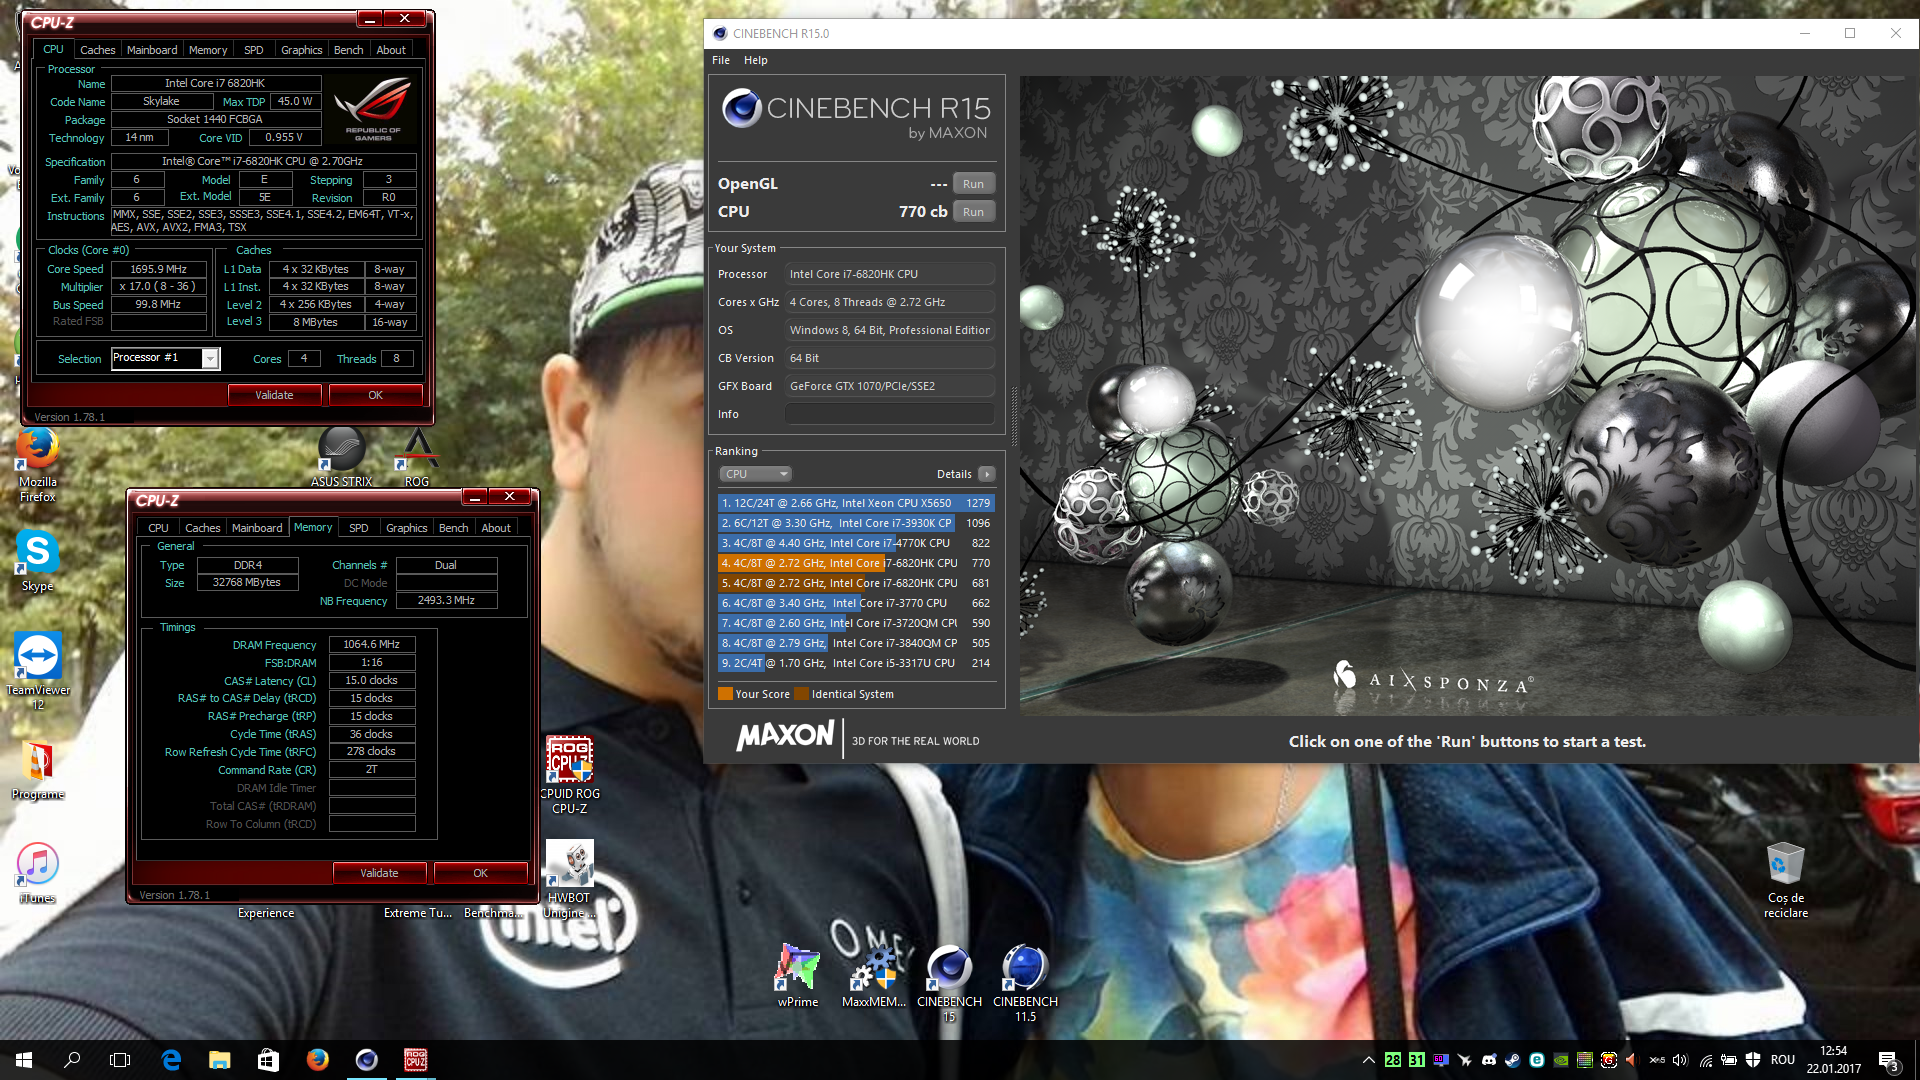The width and height of the screenshot is (1920, 1080).
Task: Open the Windows Store taskbar icon
Action: pos(268,1060)
